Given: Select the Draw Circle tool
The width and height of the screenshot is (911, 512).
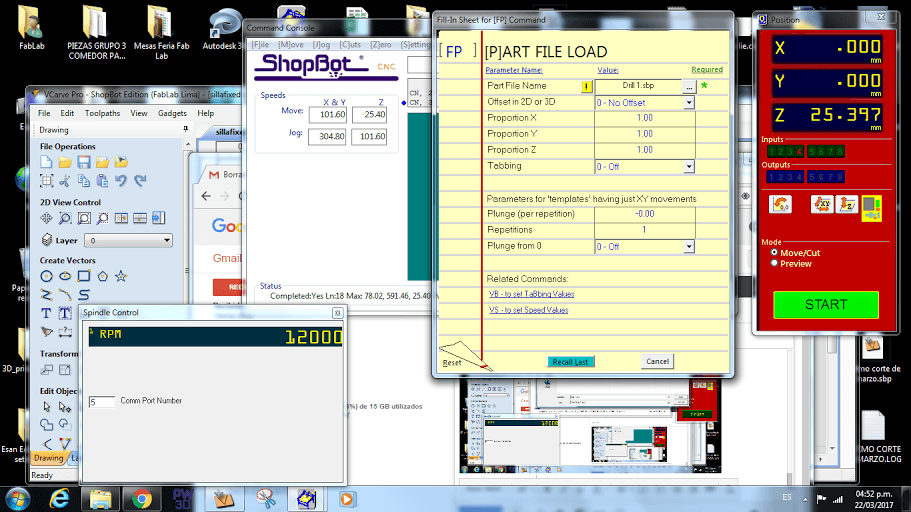Looking at the screenshot, I should (x=46, y=276).
